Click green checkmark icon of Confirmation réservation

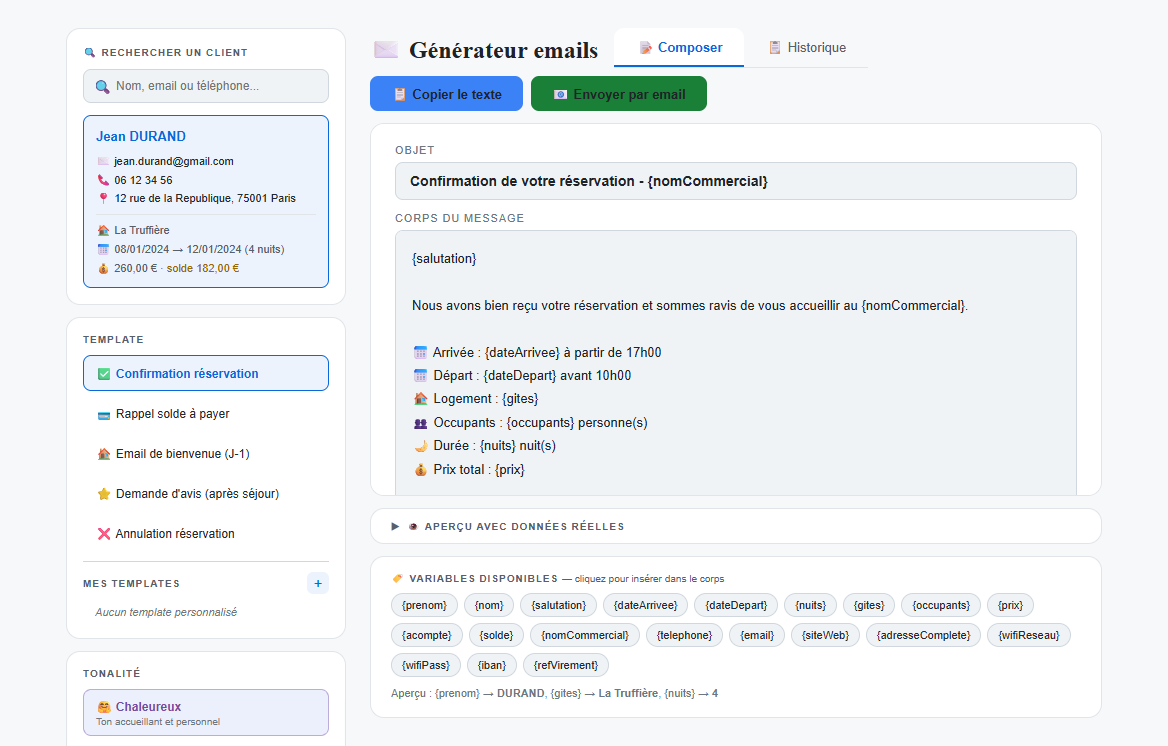(104, 374)
